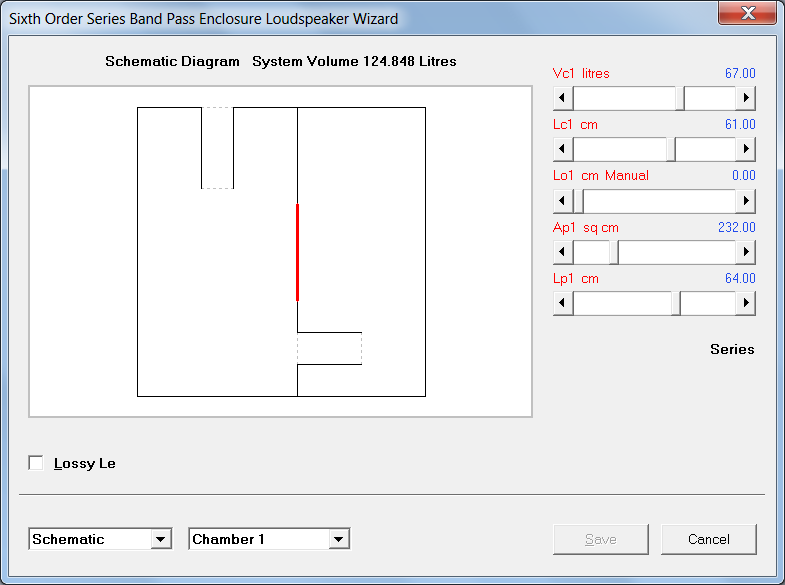Viewport: 785px width, 585px height.
Task: Decrease Ap1 sq cm with left arrow
Action: click(563, 252)
